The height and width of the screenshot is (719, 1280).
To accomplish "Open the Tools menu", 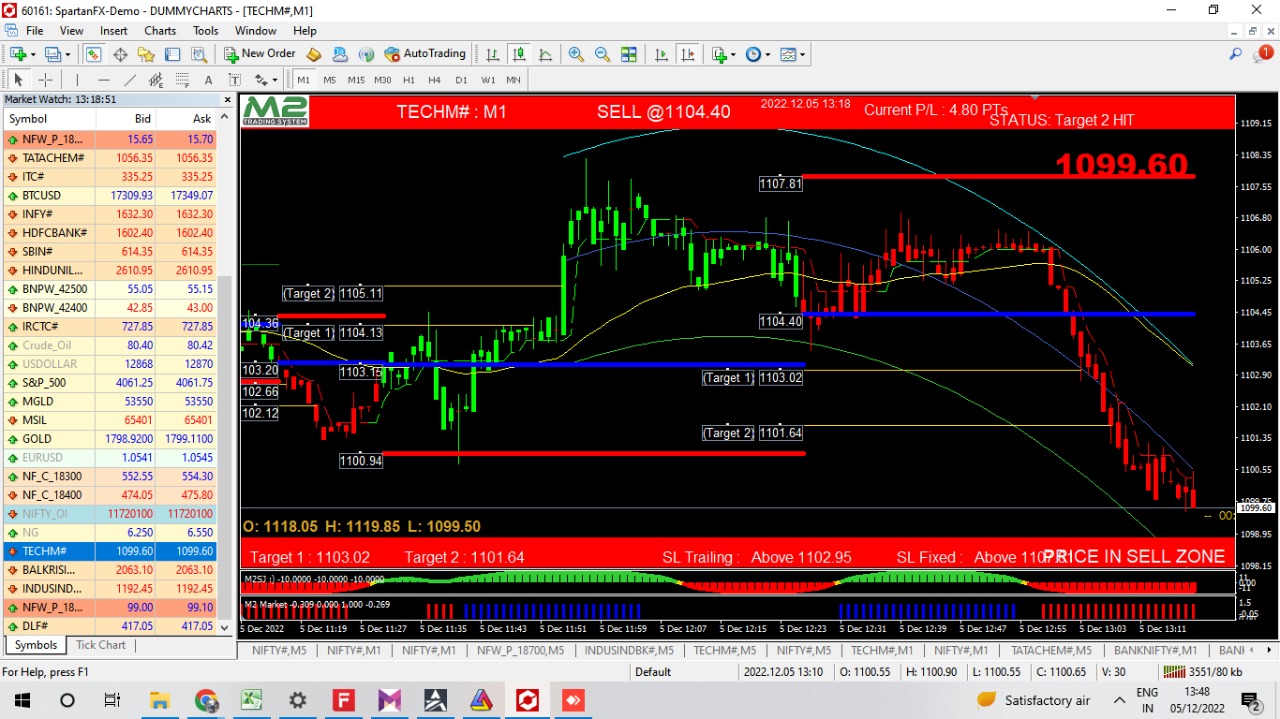I will tap(206, 31).
